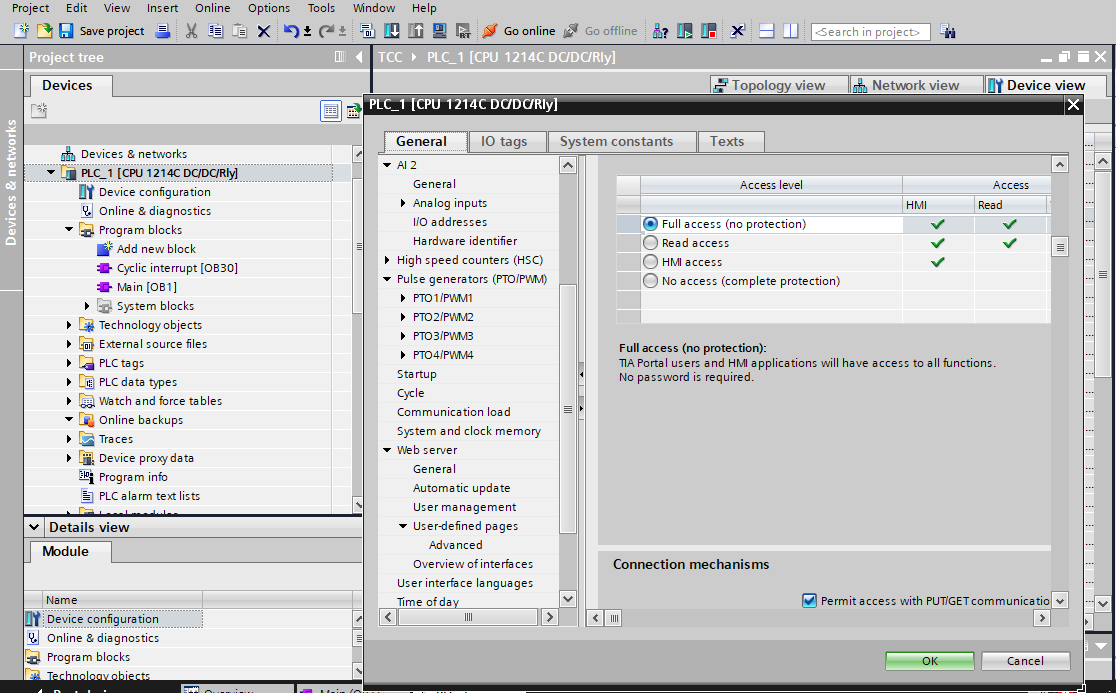The image size is (1116, 693).
Task: Collapse Program blocks folder
Action: point(69,229)
